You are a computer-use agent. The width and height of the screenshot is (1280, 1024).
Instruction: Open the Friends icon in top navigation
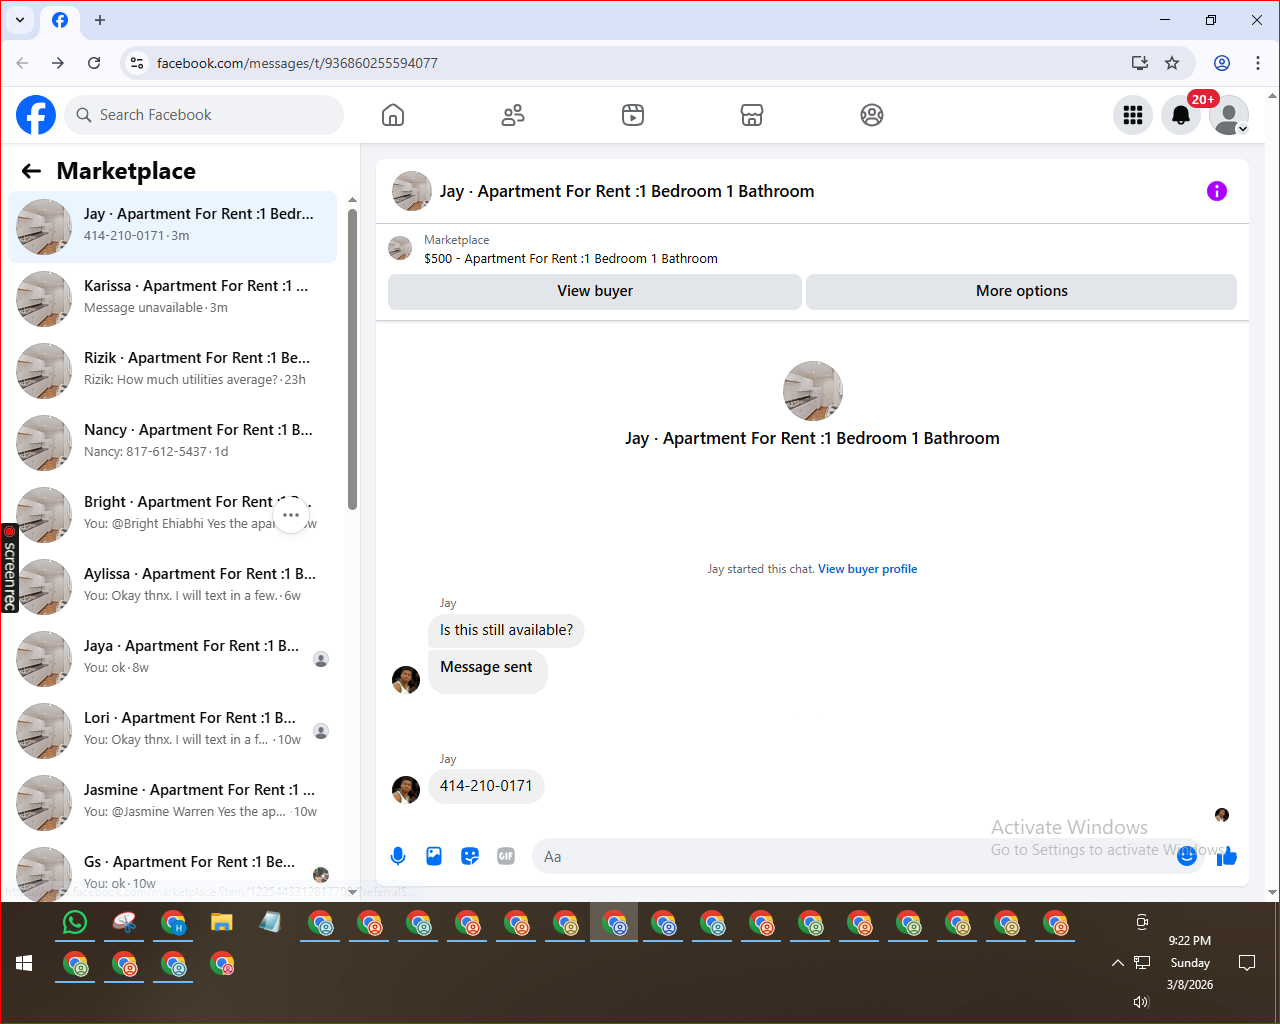(513, 115)
